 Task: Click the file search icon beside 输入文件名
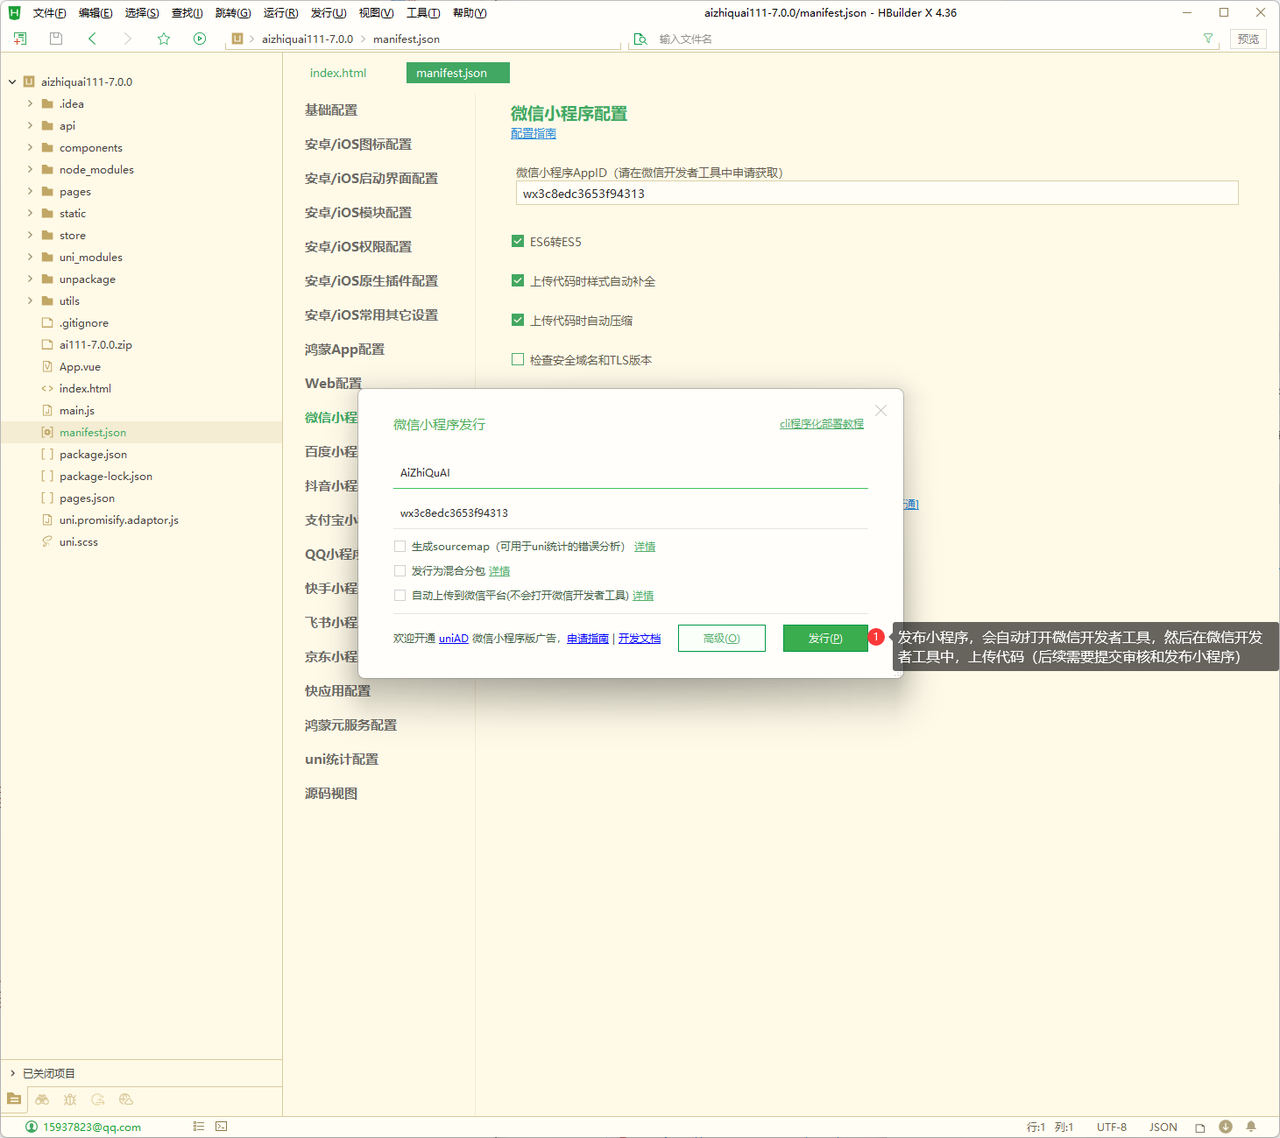640,39
